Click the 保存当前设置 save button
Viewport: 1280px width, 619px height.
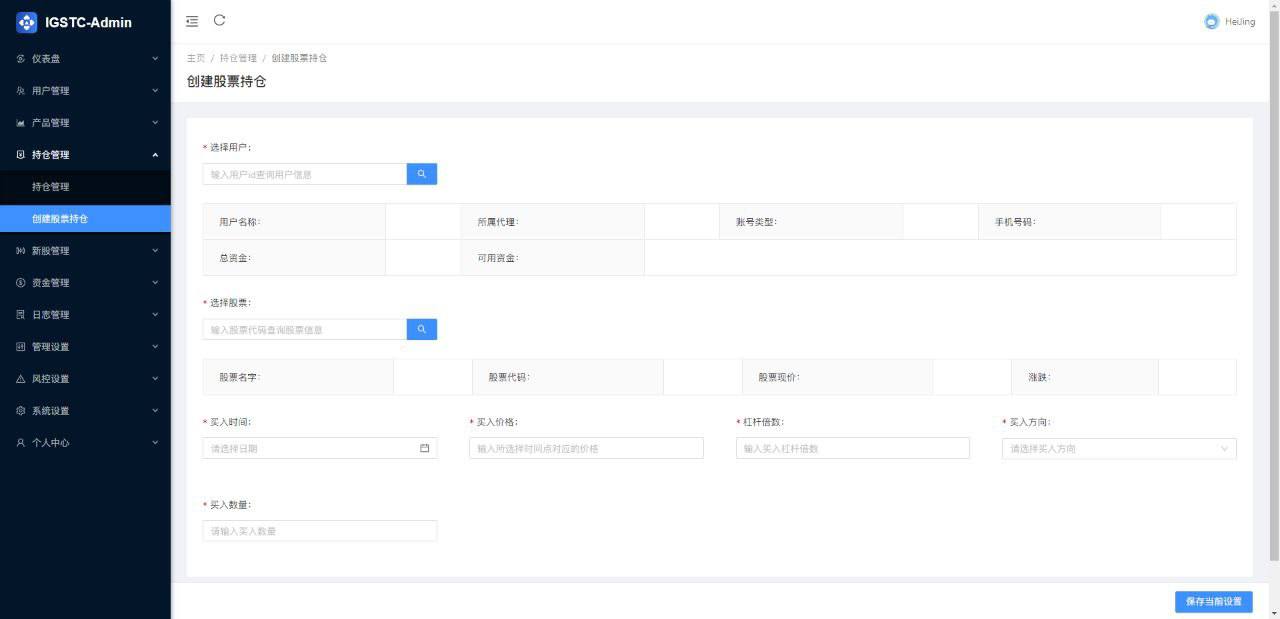[x=1213, y=601]
